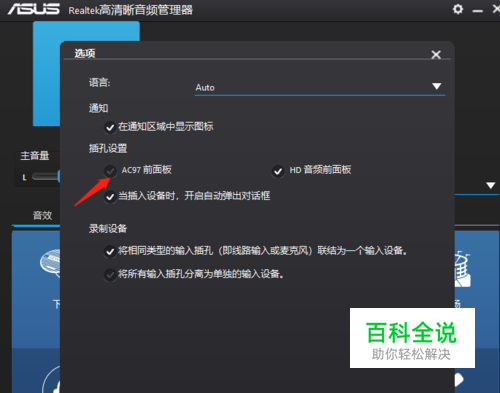
Task: Open the 语言 Auto language dropdown
Action: click(320, 87)
